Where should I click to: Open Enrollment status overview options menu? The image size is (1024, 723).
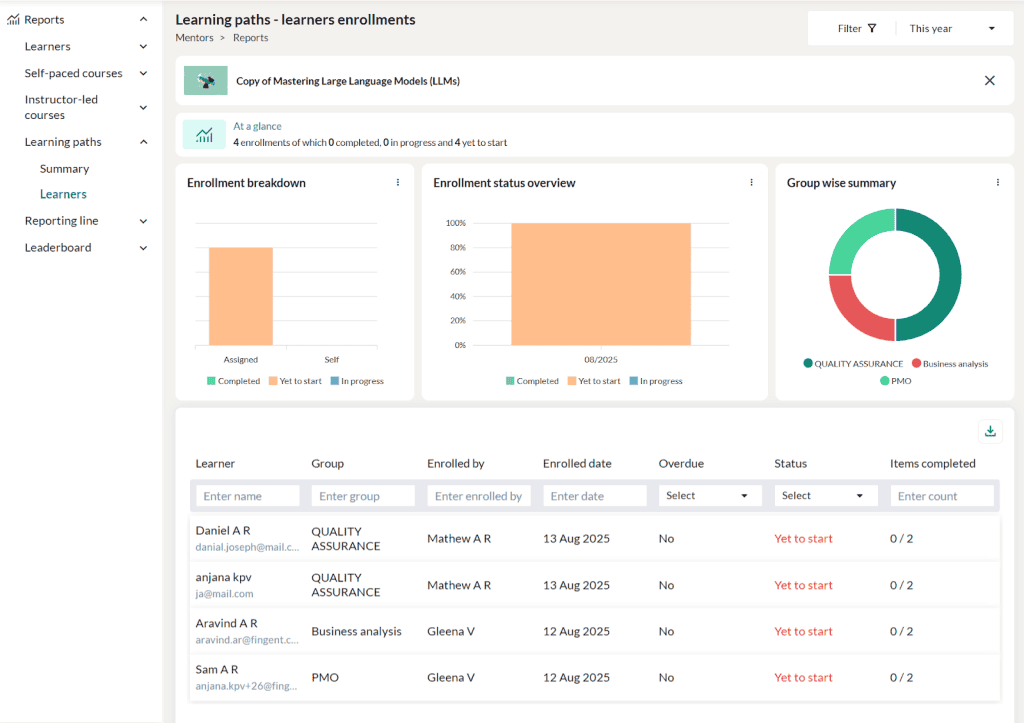(x=752, y=183)
